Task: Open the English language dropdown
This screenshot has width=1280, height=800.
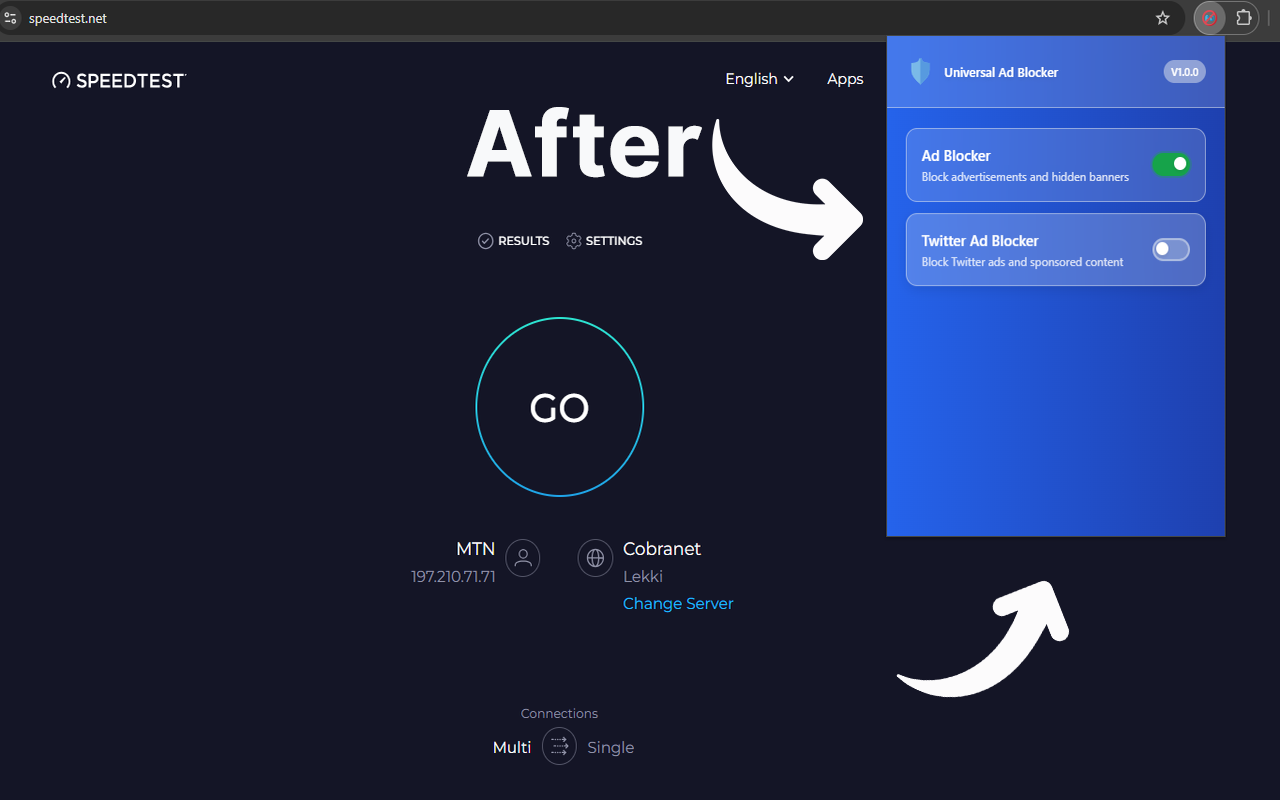Action: pyautogui.click(x=760, y=79)
